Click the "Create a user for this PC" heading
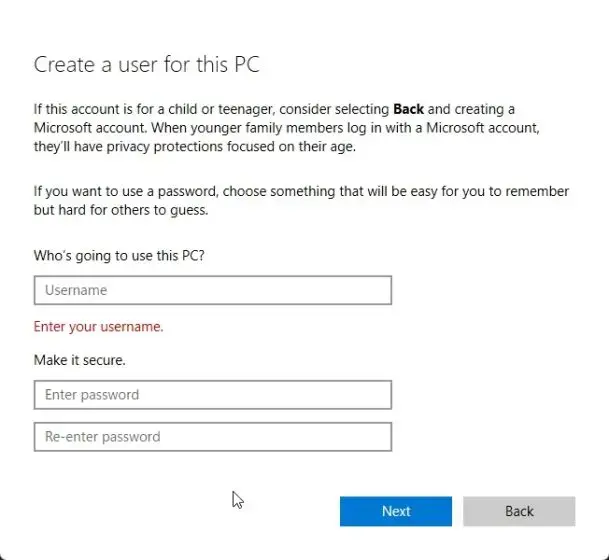The width and height of the screenshot is (609, 560). tap(147, 65)
